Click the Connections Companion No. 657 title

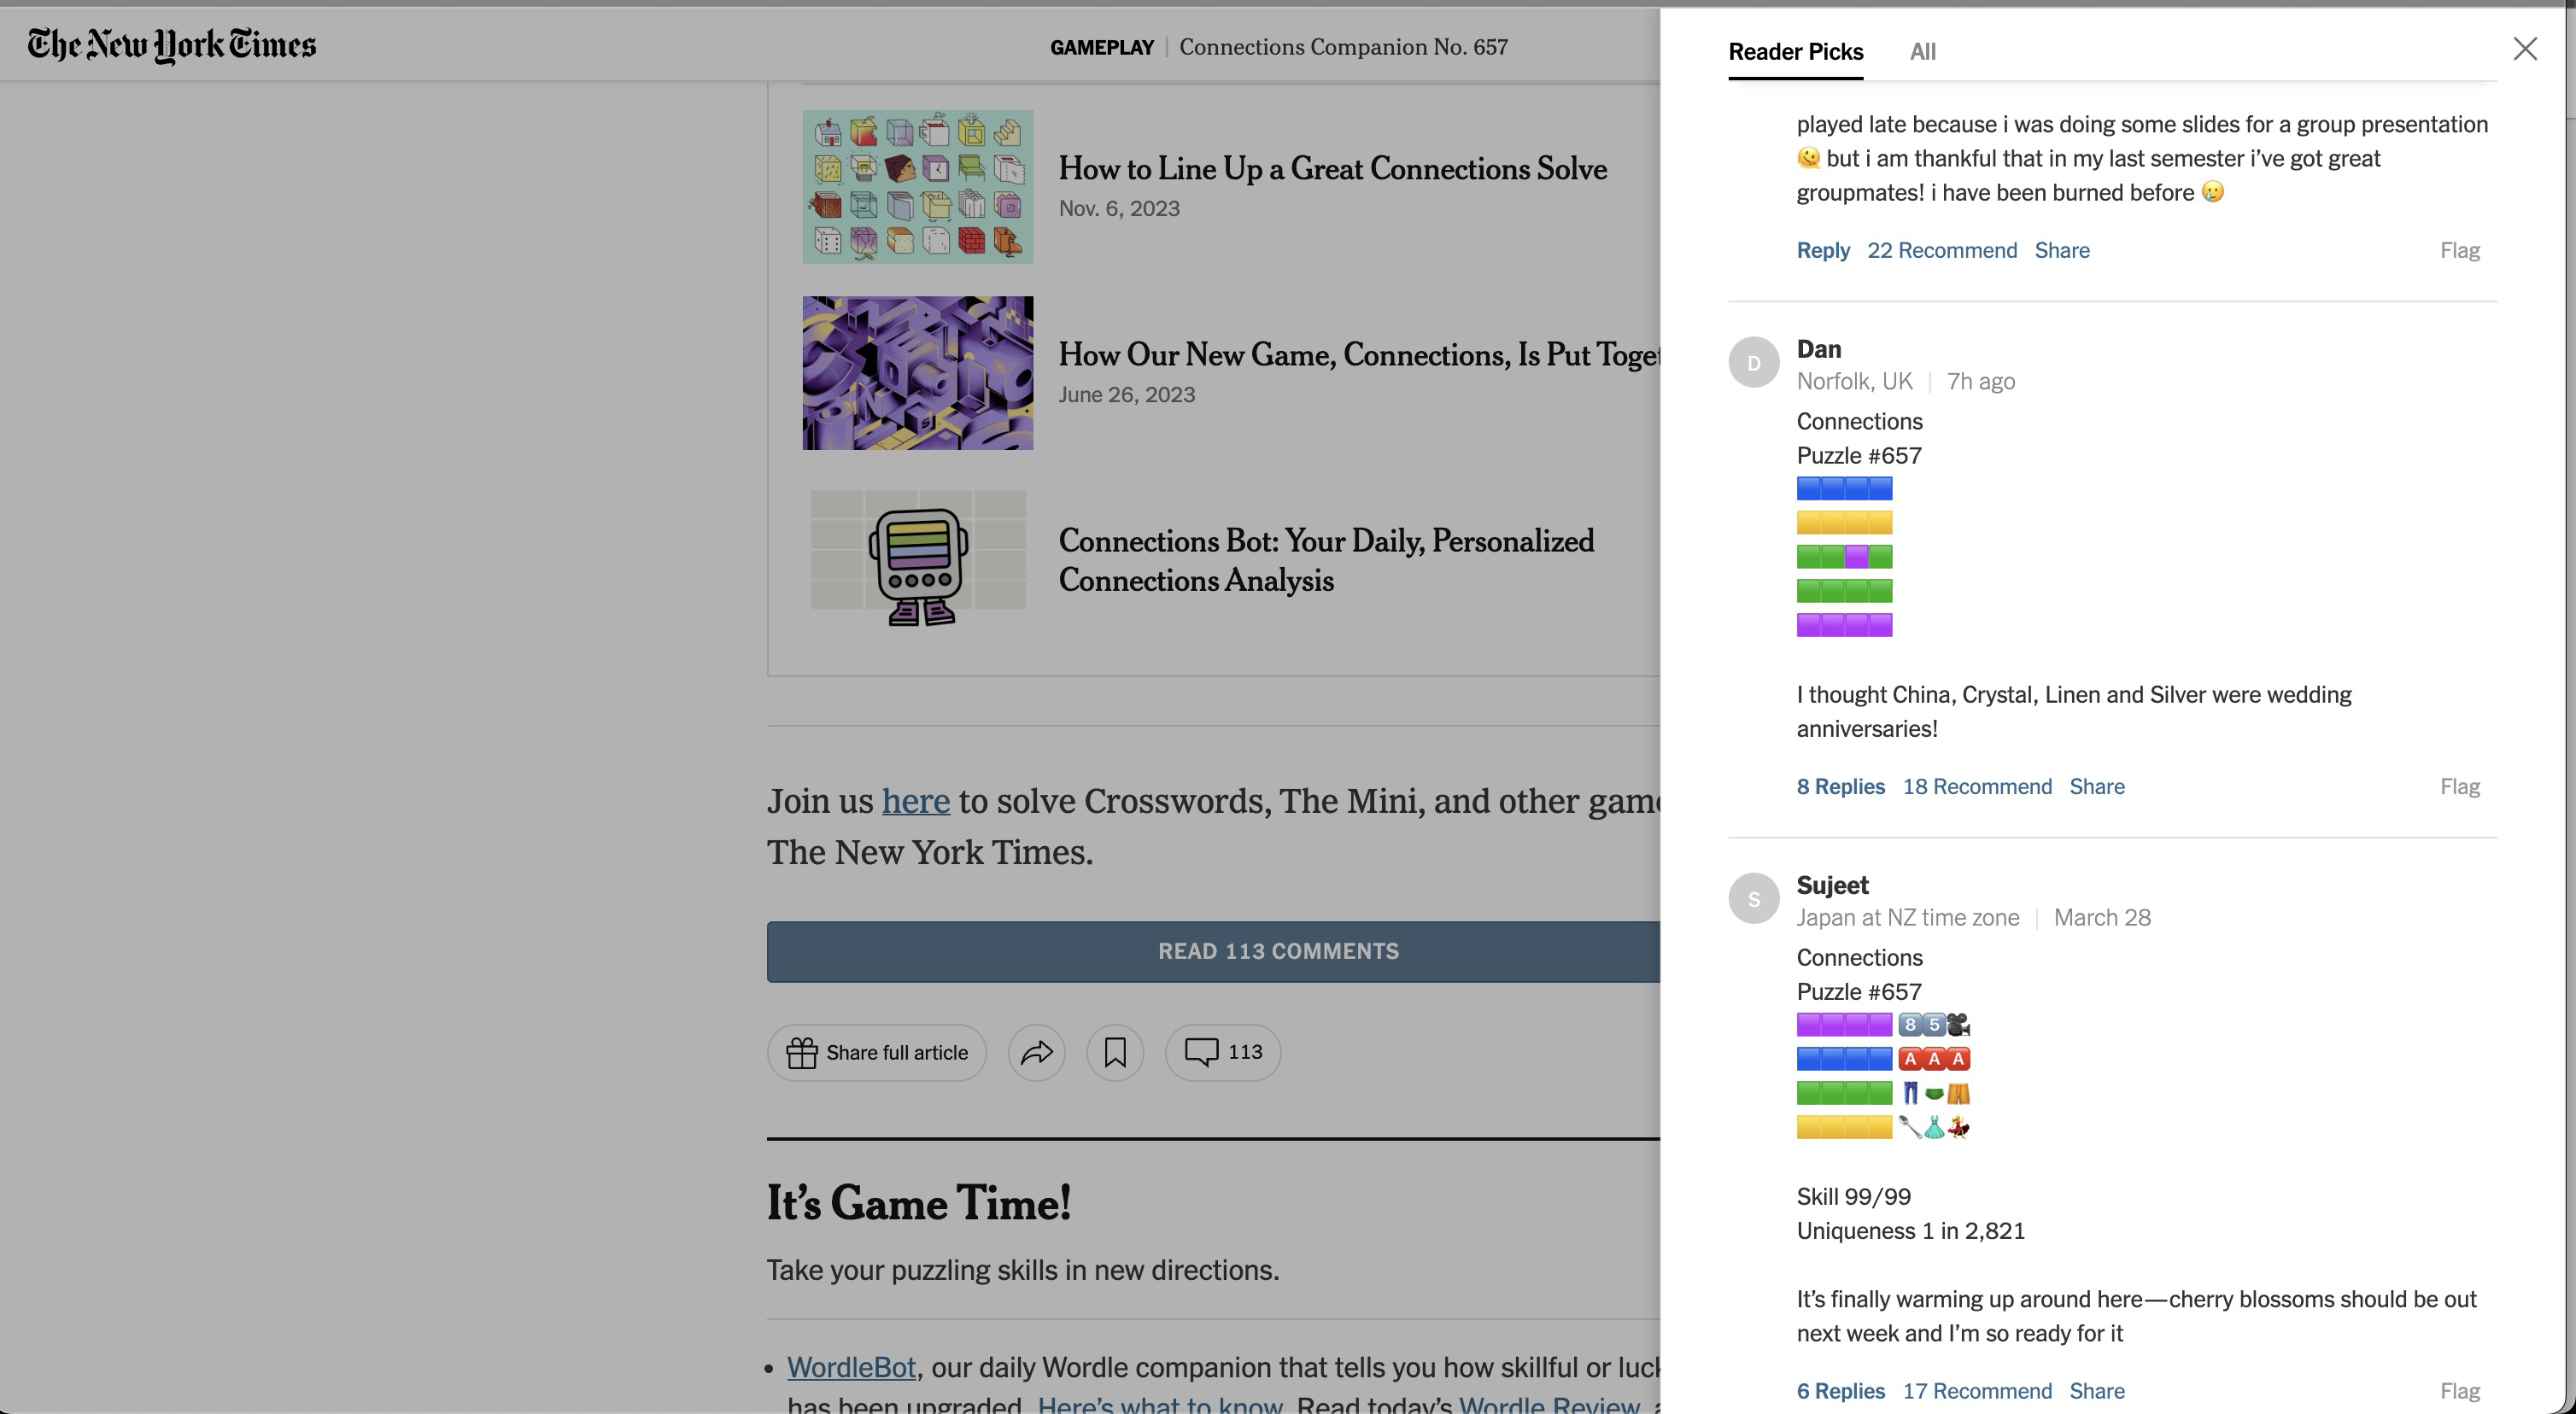1343,47
